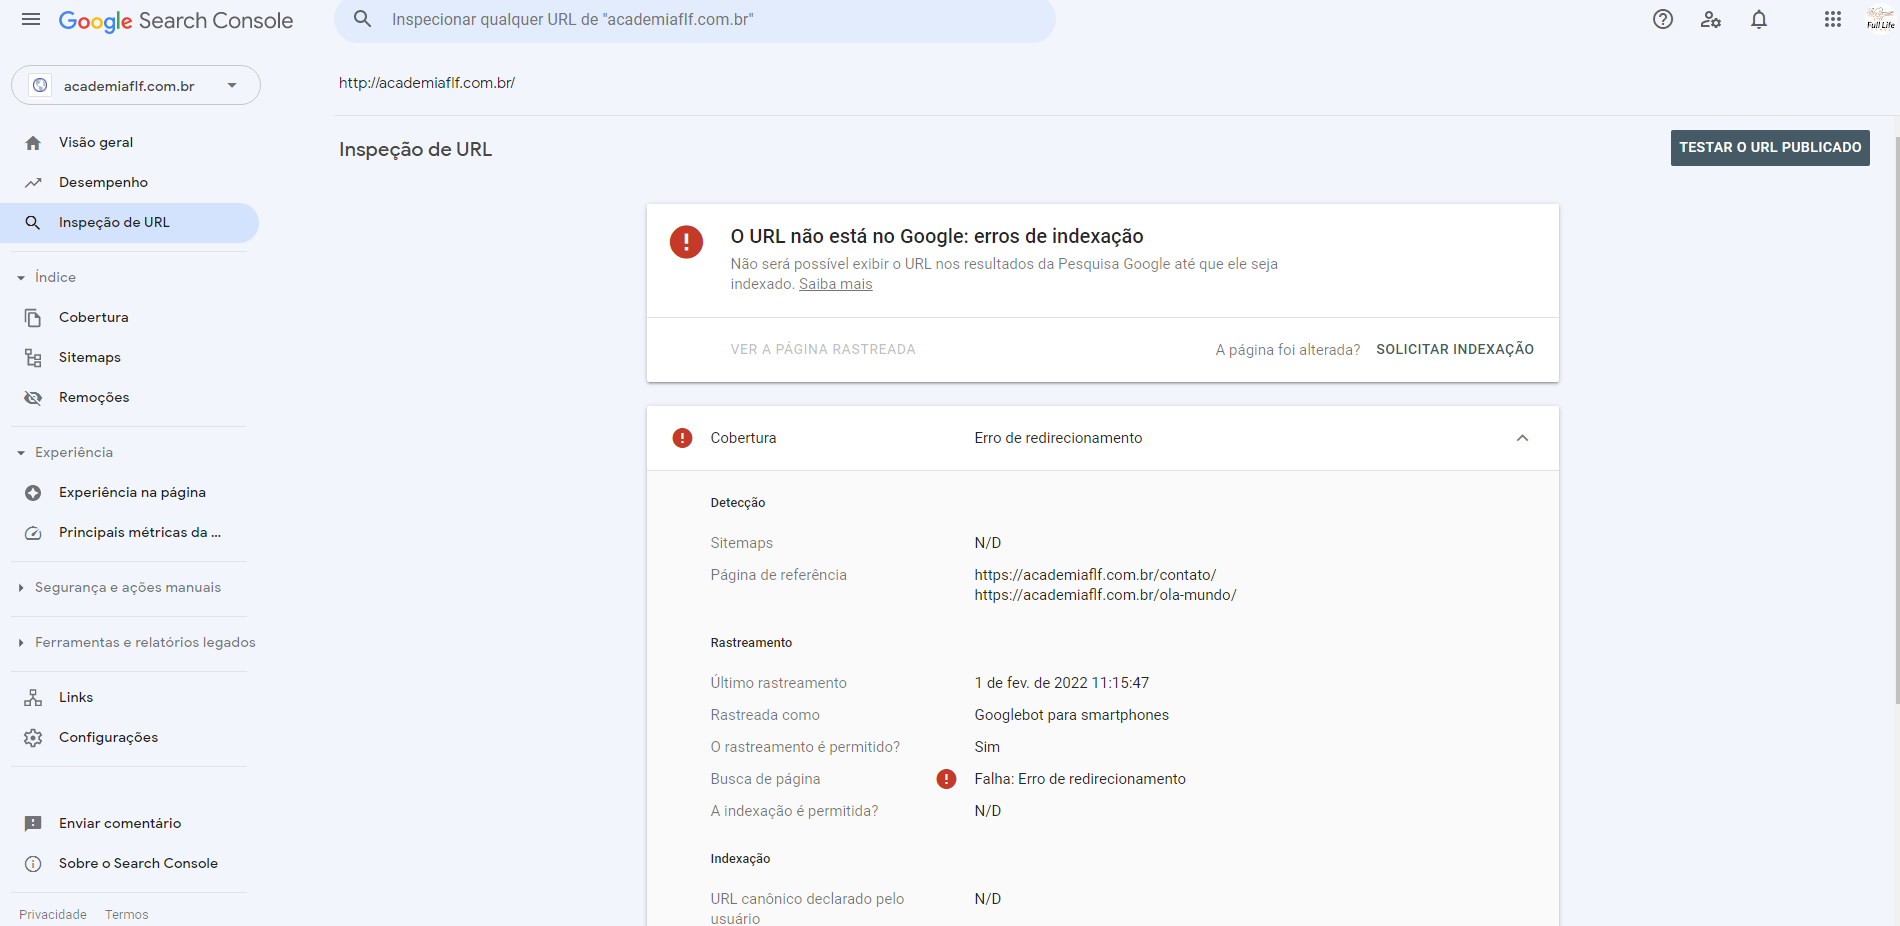Click Googlebot para smartphones value

[x=1072, y=715]
